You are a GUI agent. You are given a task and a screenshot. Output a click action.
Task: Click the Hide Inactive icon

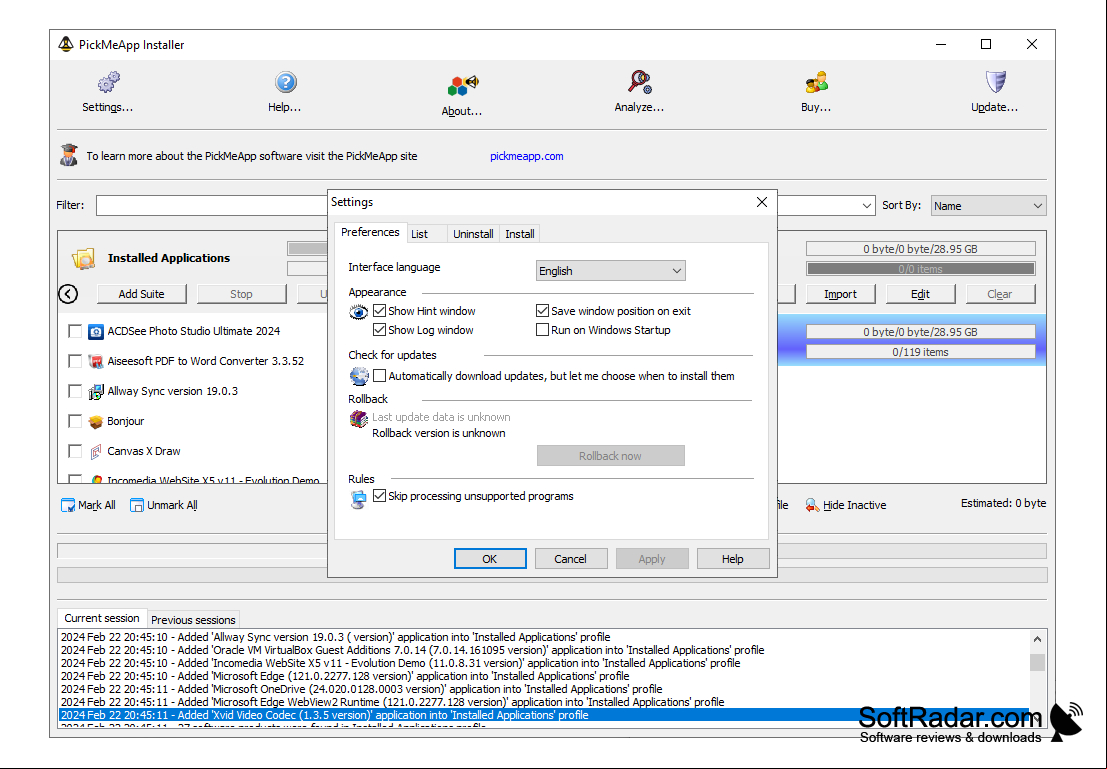pos(813,505)
